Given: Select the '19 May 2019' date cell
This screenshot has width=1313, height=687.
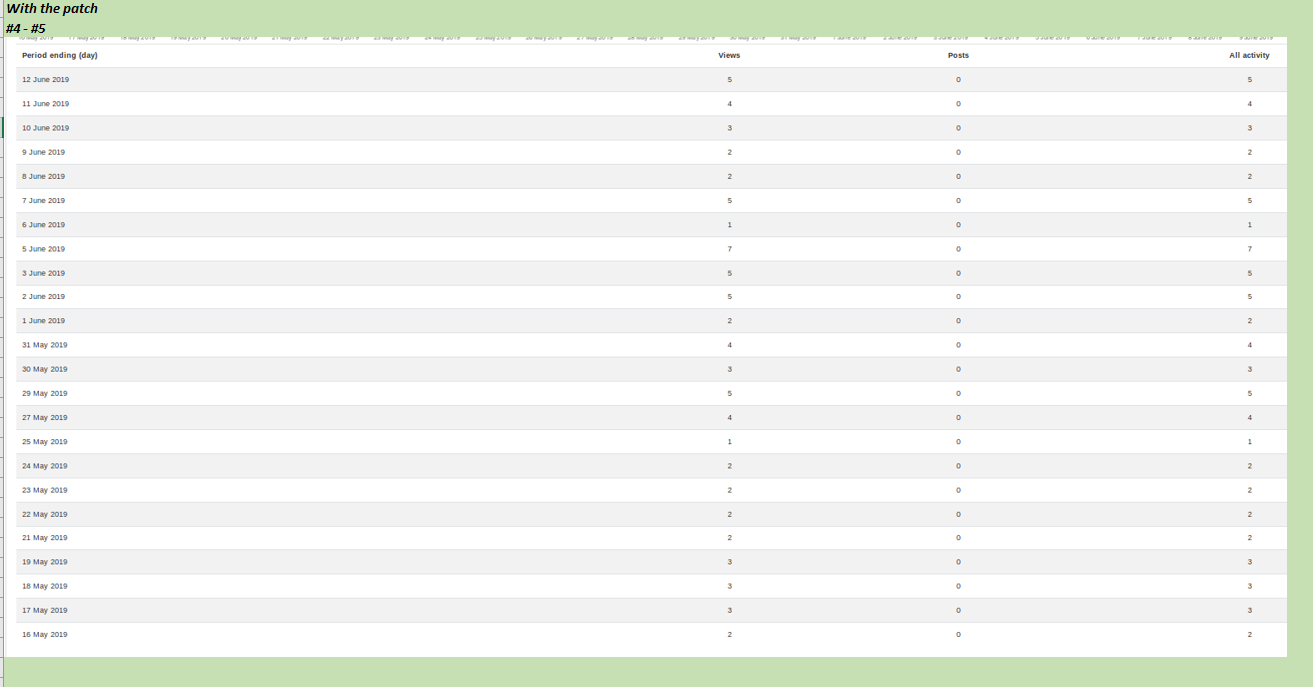Looking at the screenshot, I should tap(45, 562).
